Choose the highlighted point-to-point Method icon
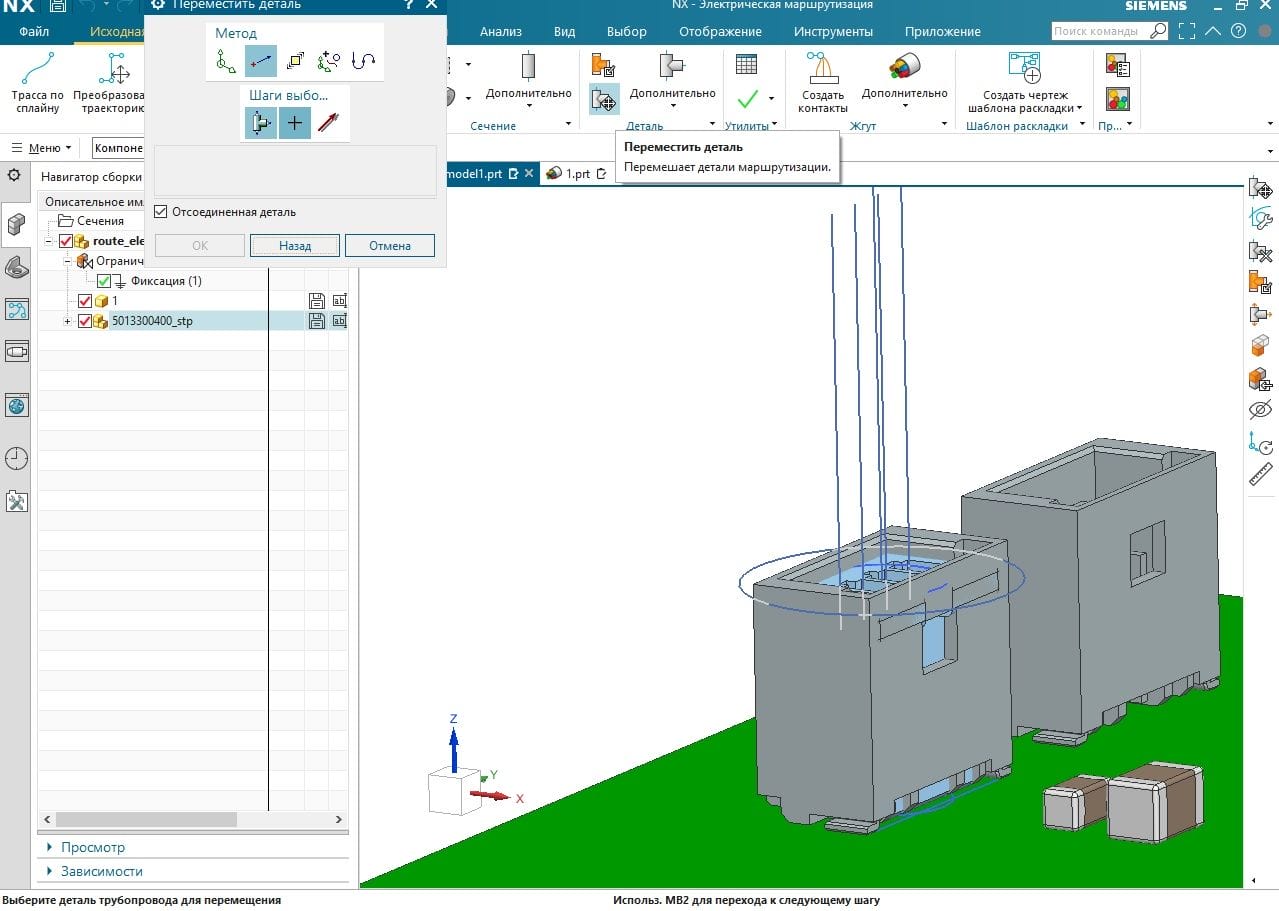 [260, 62]
